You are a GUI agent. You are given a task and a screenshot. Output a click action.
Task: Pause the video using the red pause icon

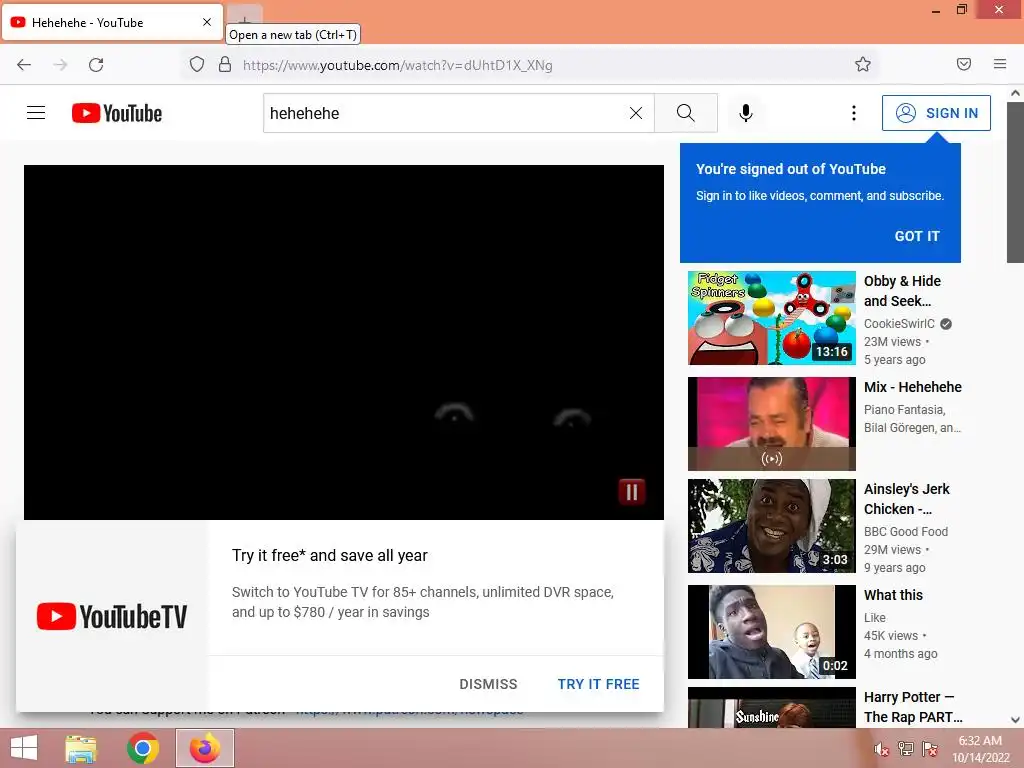pos(632,492)
